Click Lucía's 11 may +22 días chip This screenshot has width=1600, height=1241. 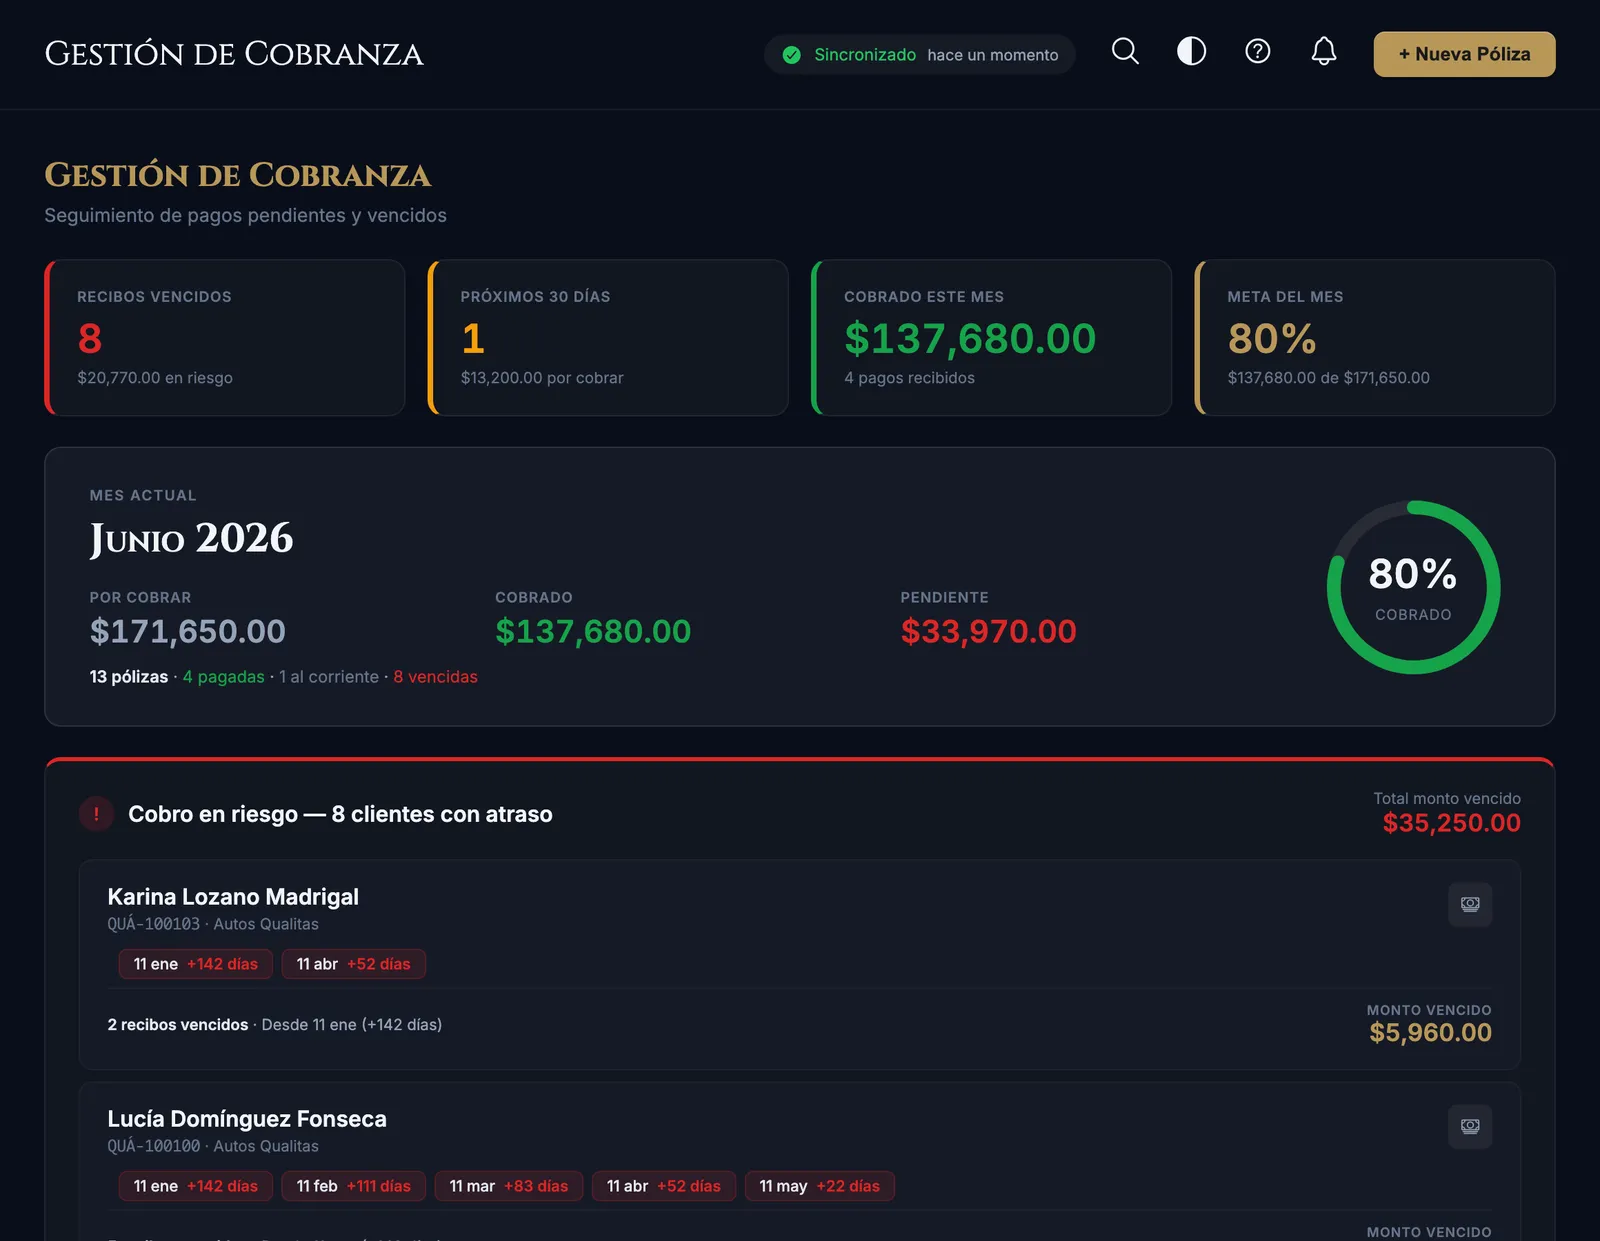[820, 1186]
